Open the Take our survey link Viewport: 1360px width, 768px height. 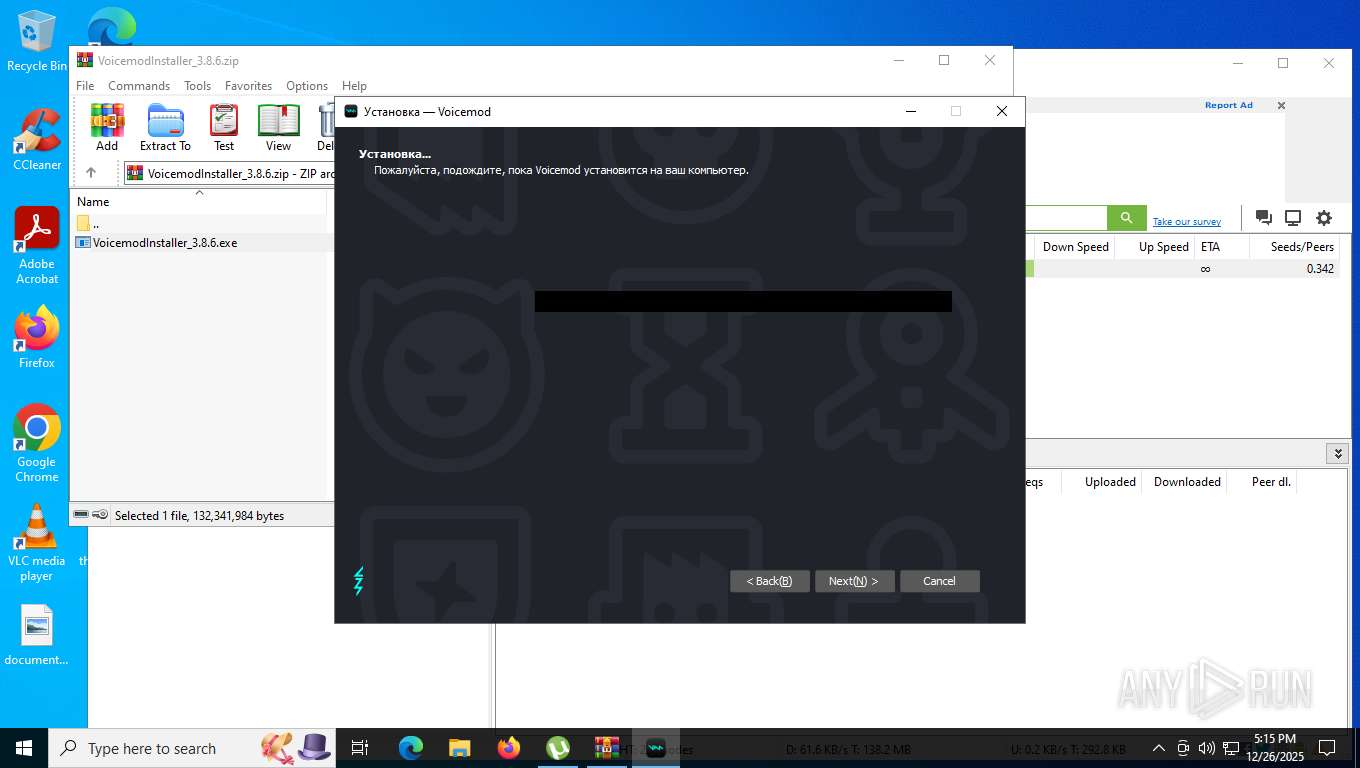click(x=1186, y=222)
